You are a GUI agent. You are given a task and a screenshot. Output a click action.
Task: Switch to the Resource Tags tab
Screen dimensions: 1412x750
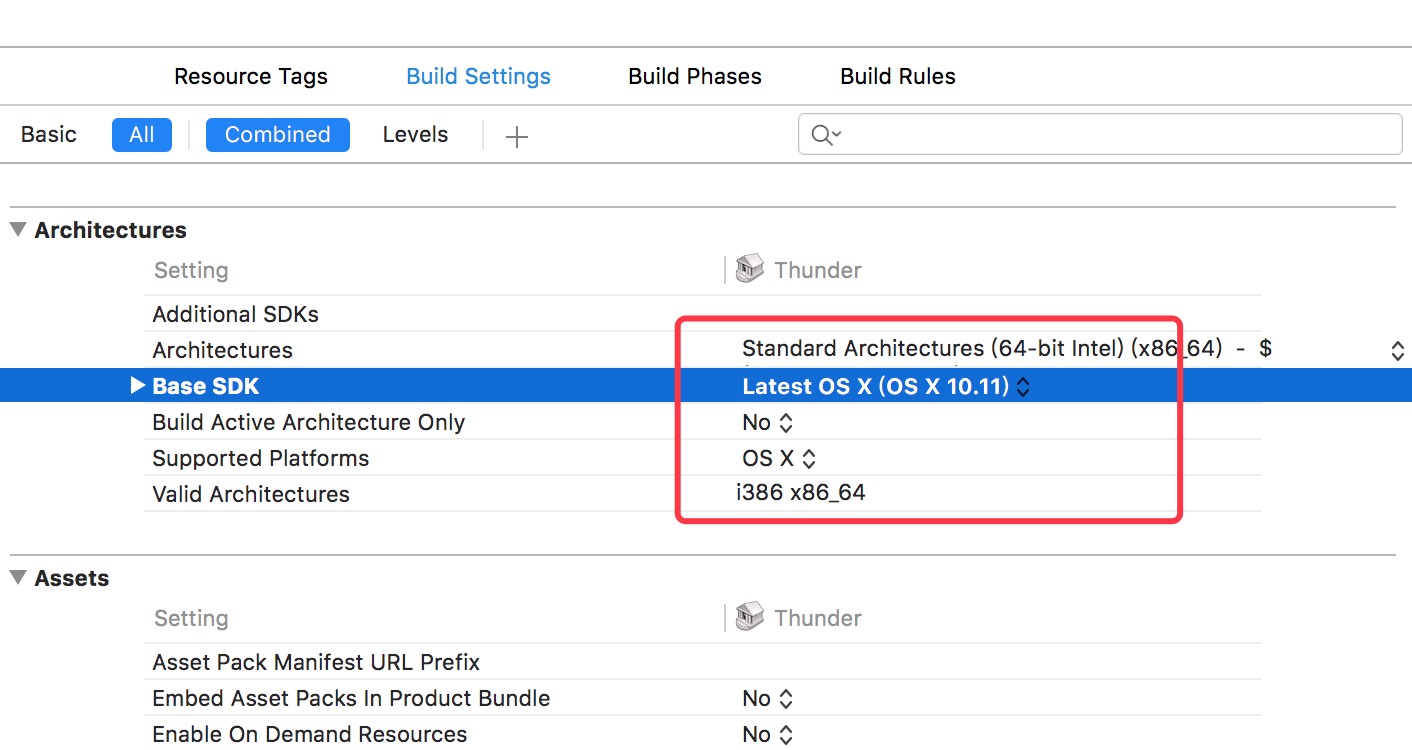251,76
